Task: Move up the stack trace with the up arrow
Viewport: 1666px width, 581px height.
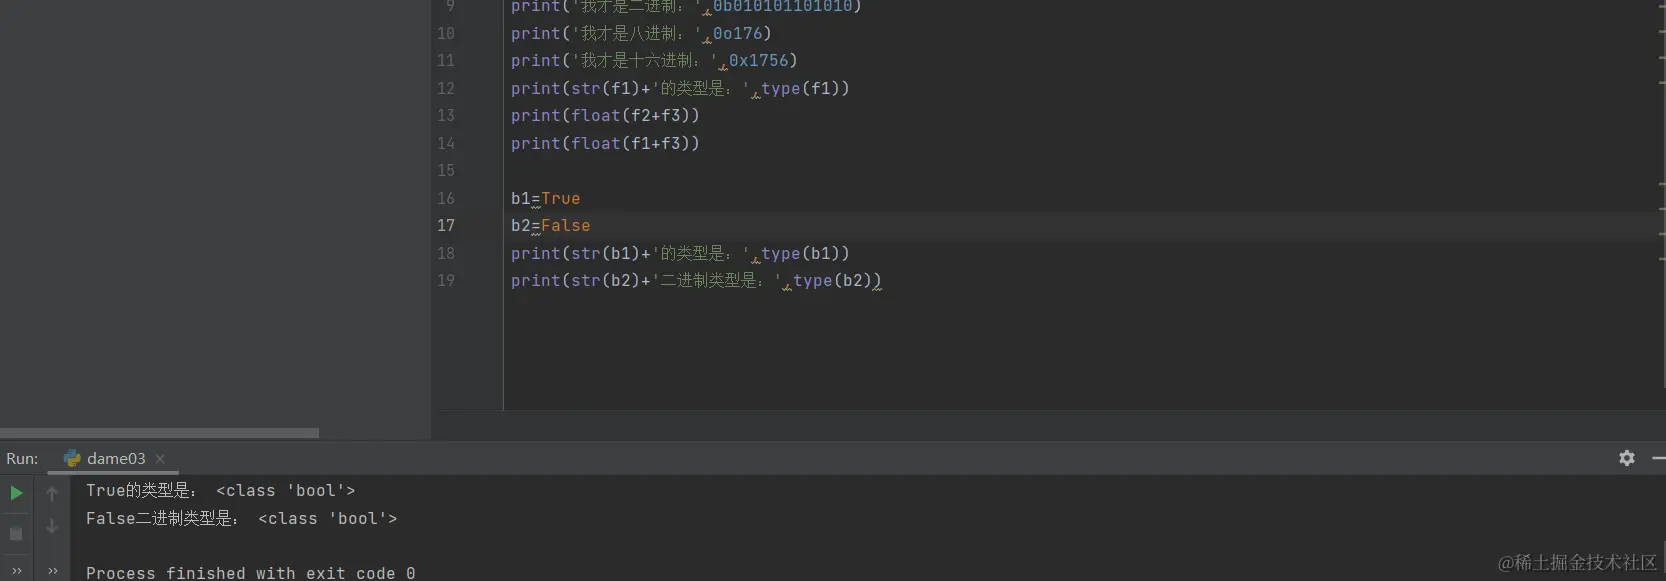Action: [x=52, y=493]
